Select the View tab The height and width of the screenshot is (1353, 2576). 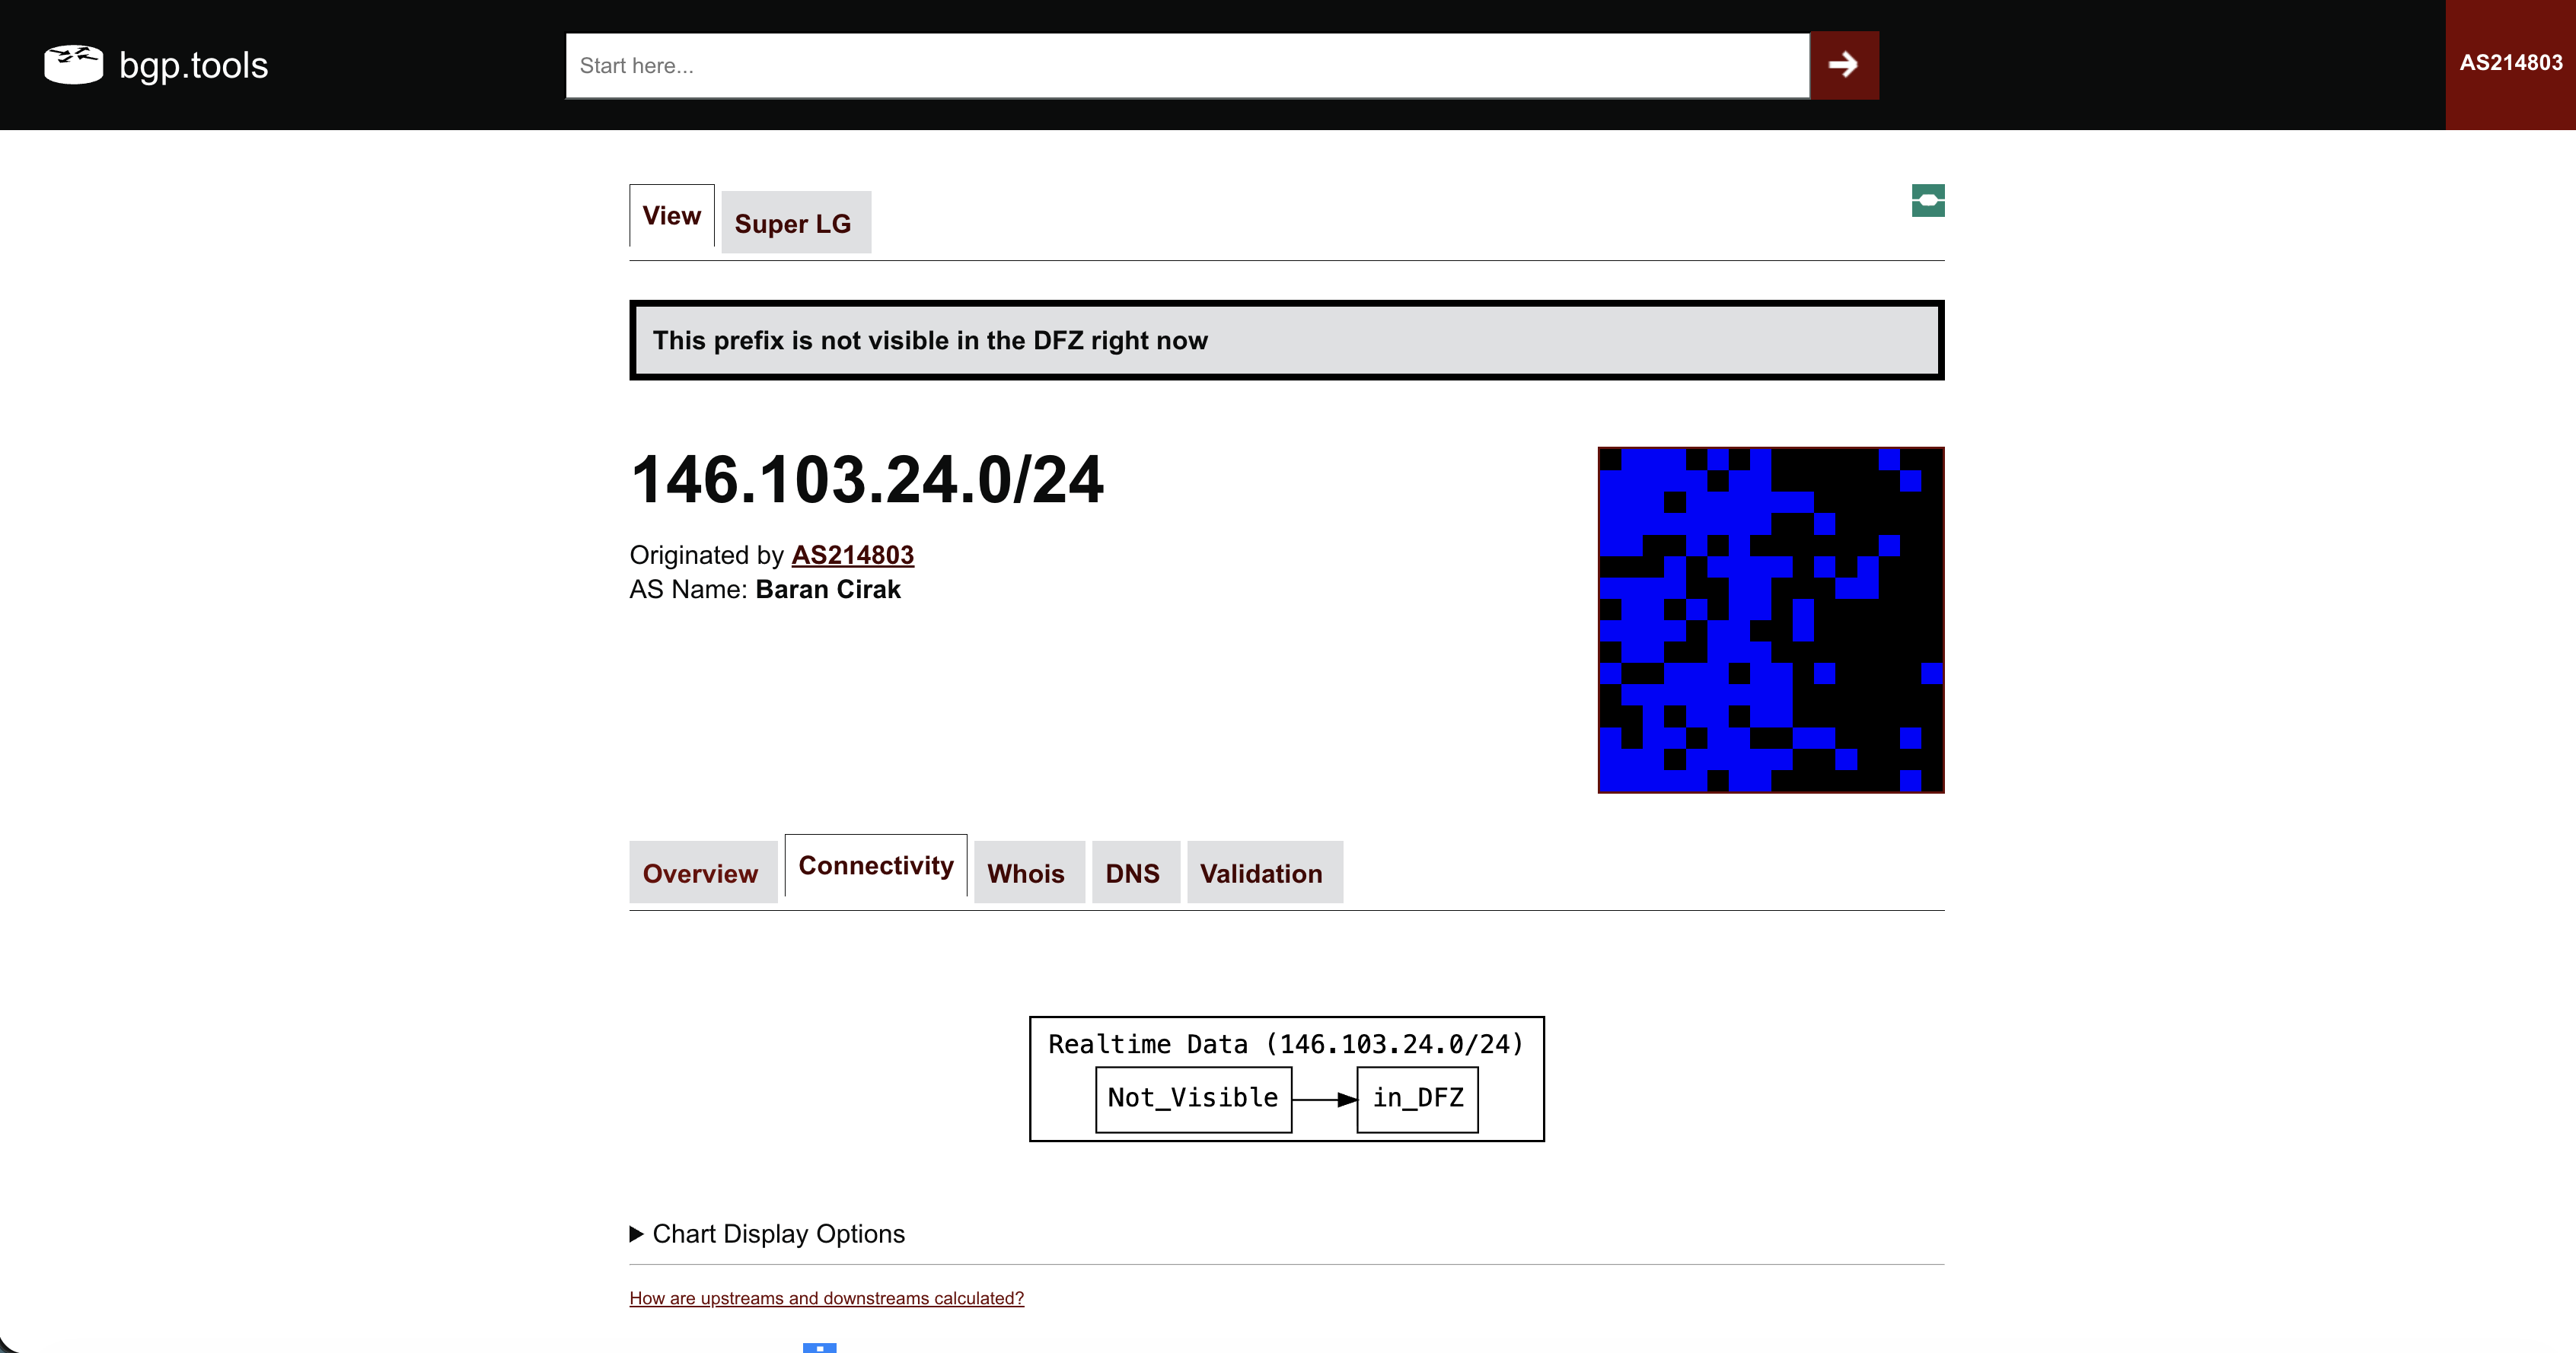[x=672, y=215]
